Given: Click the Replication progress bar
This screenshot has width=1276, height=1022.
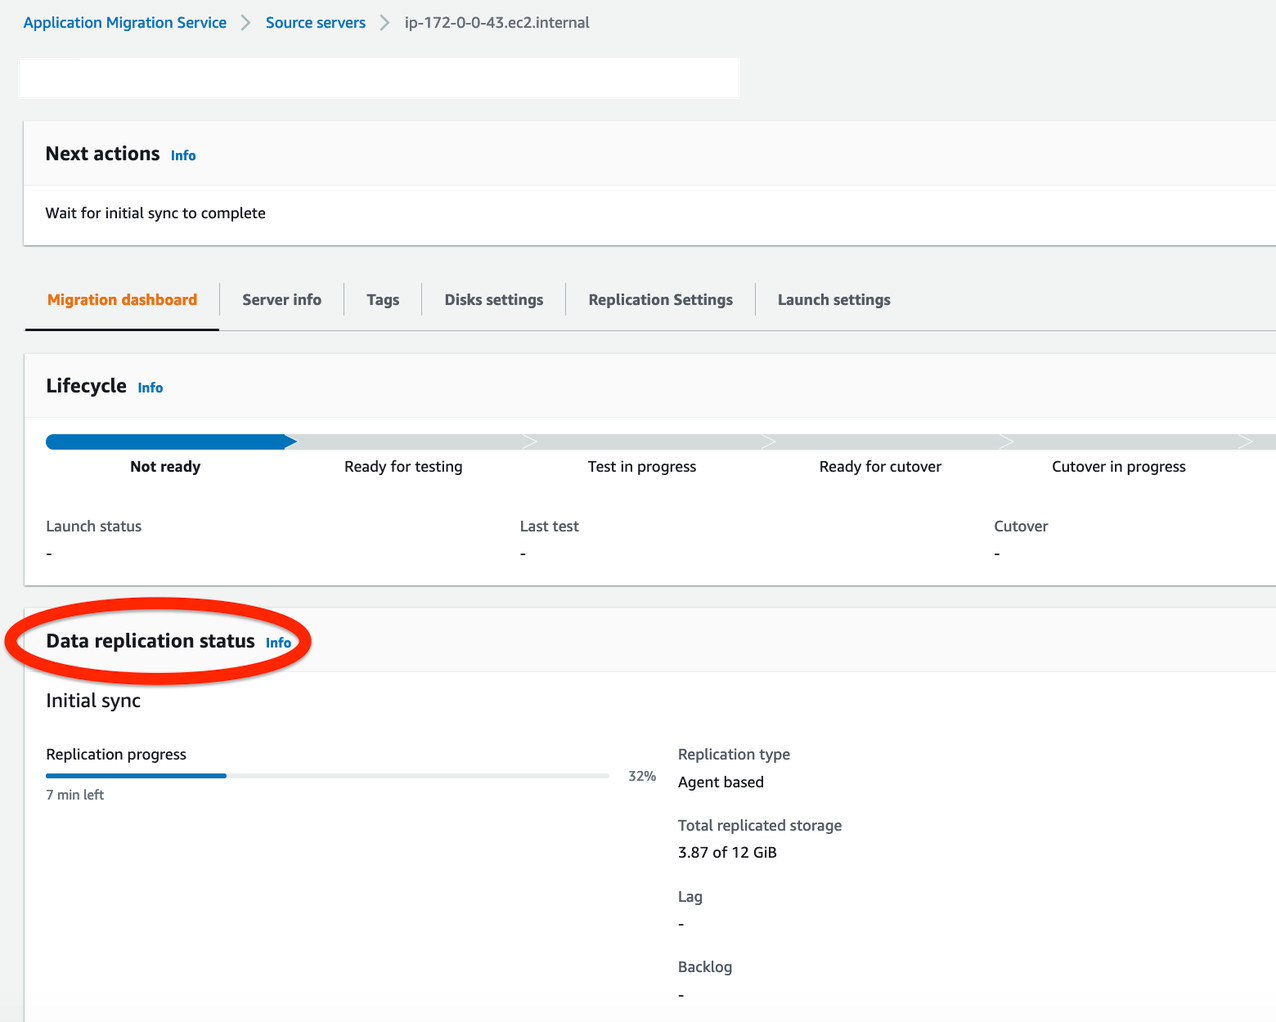Looking at the screenshot, I should (x=327, y=775).
